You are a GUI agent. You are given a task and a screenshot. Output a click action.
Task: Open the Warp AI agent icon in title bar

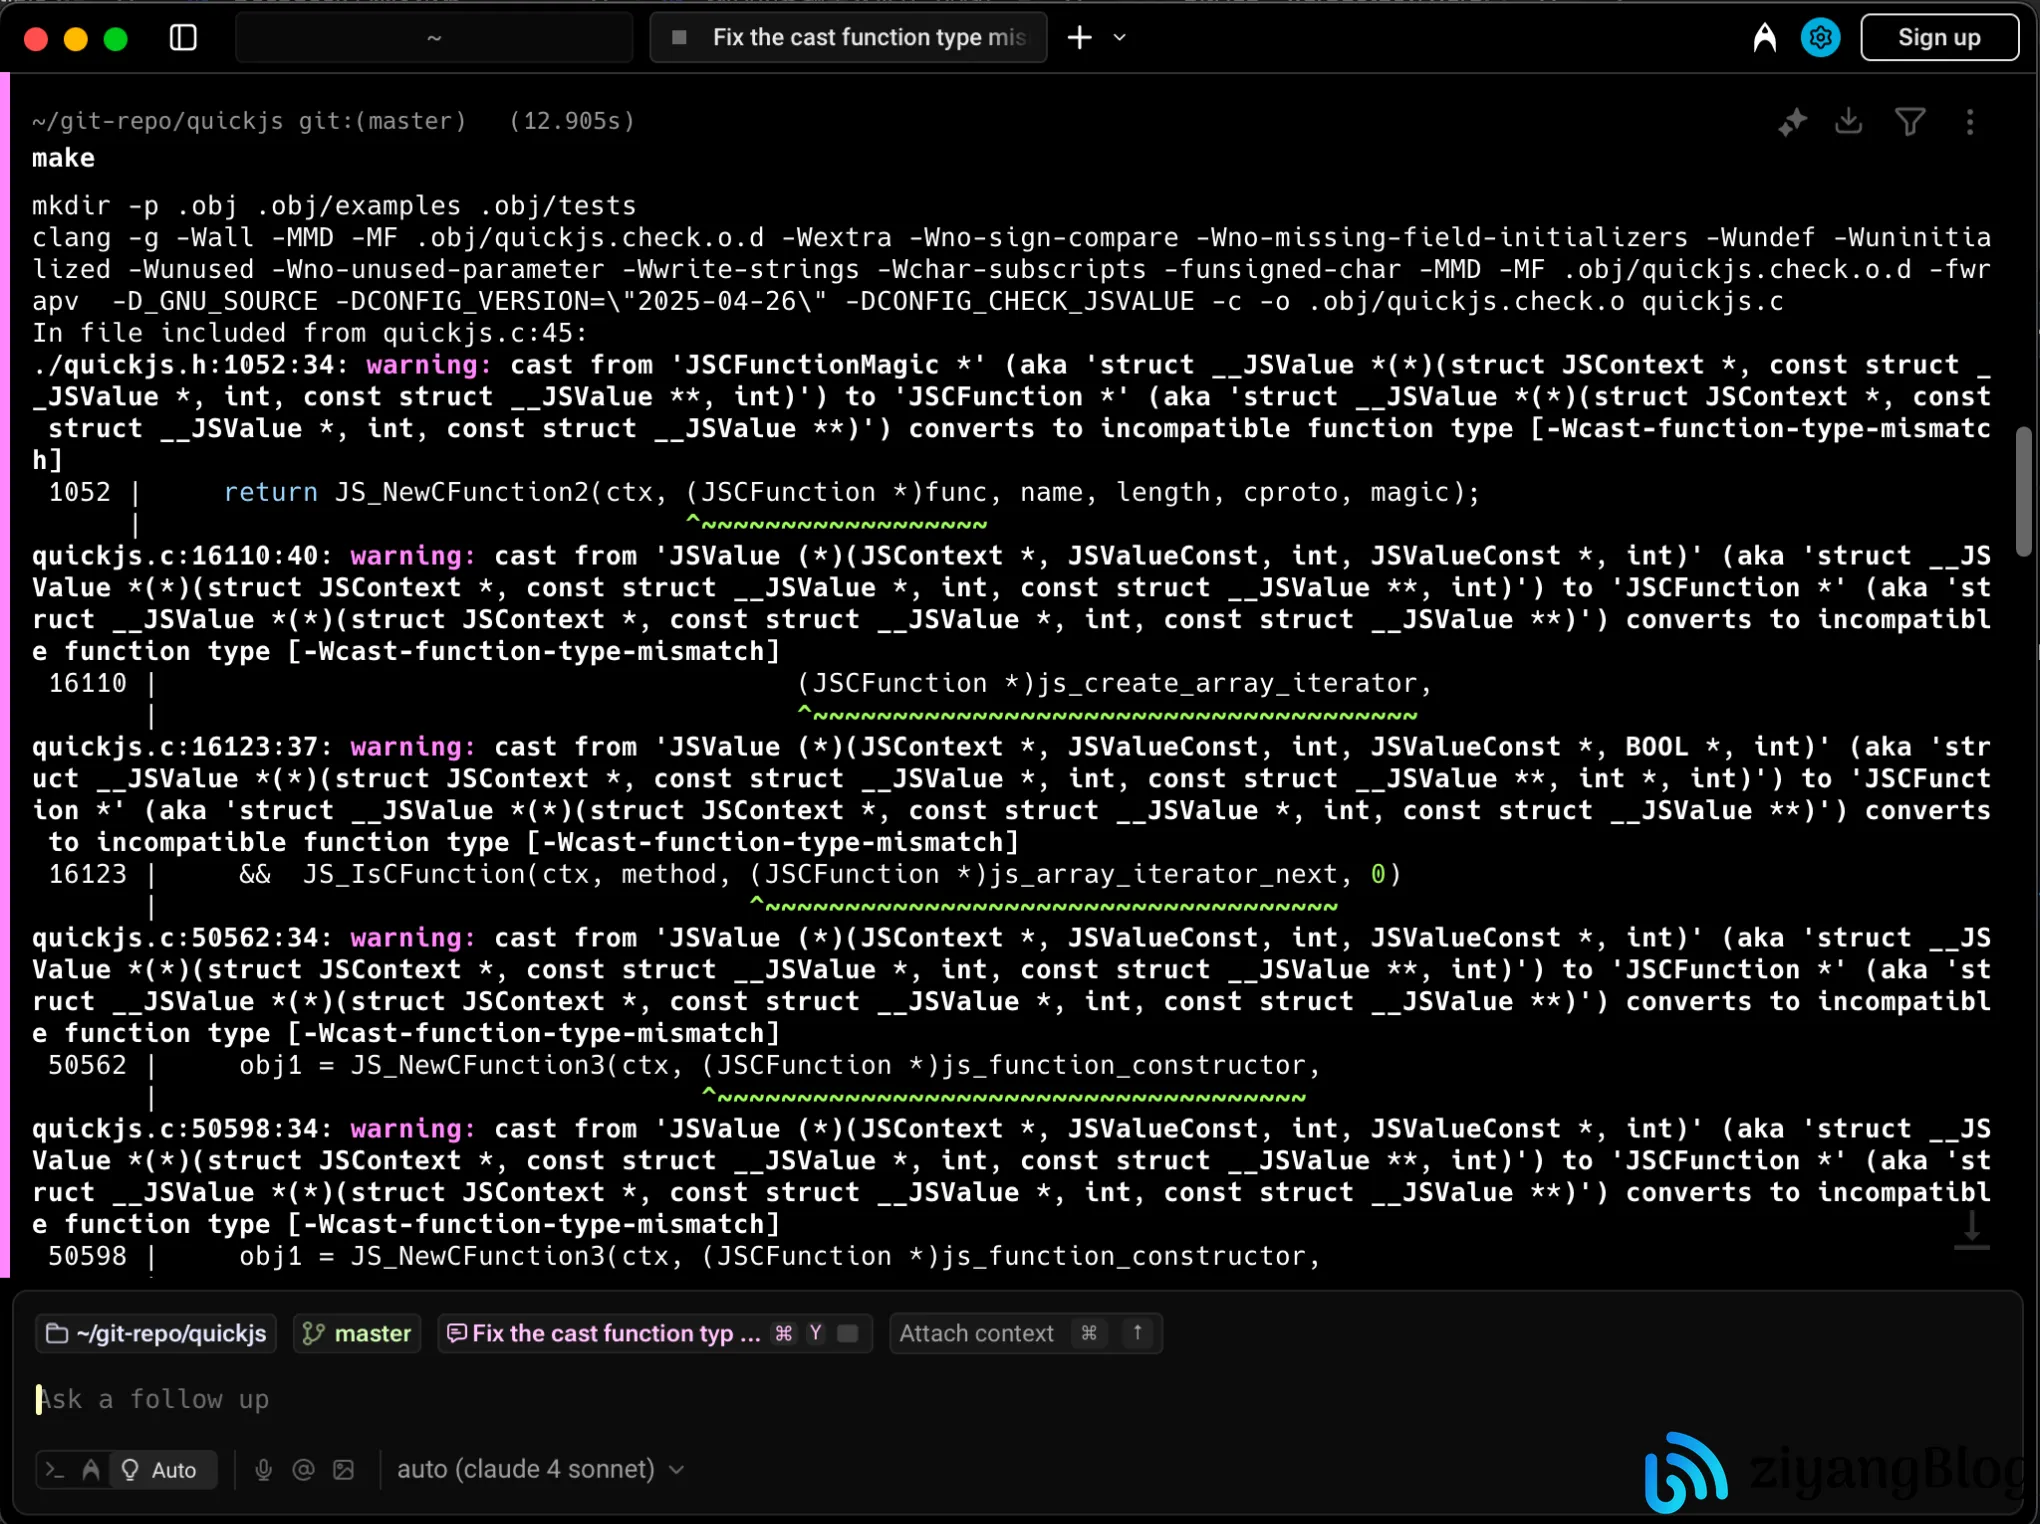[1765, 38]
